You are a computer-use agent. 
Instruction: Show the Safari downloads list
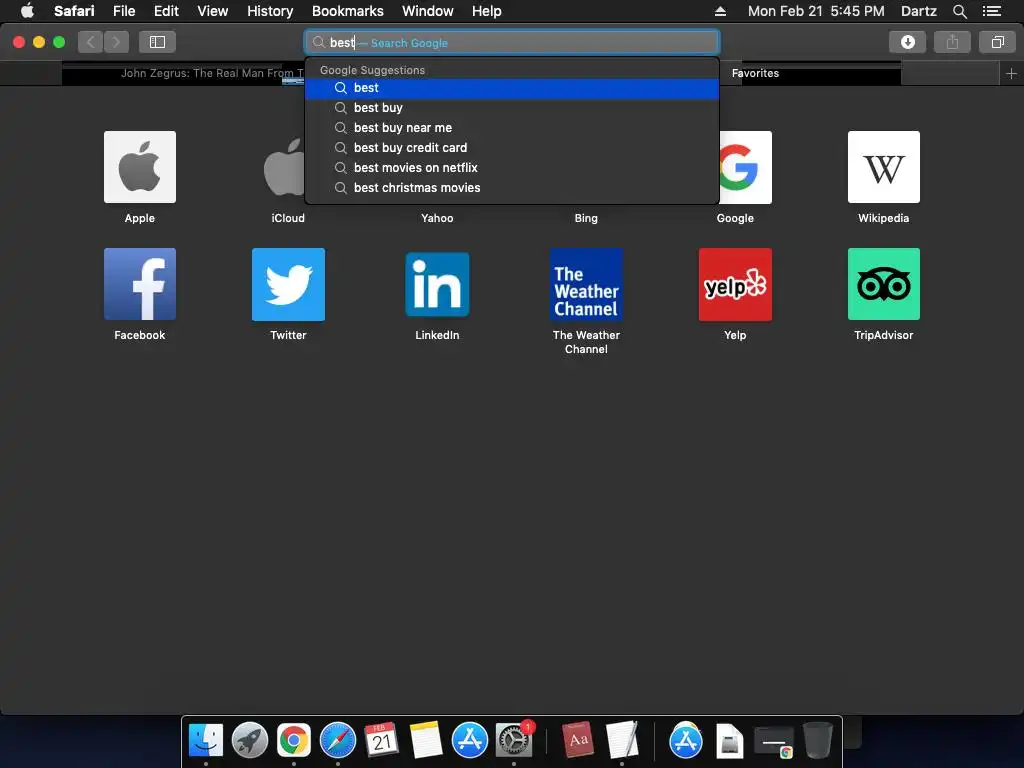[x=907, y=42]
